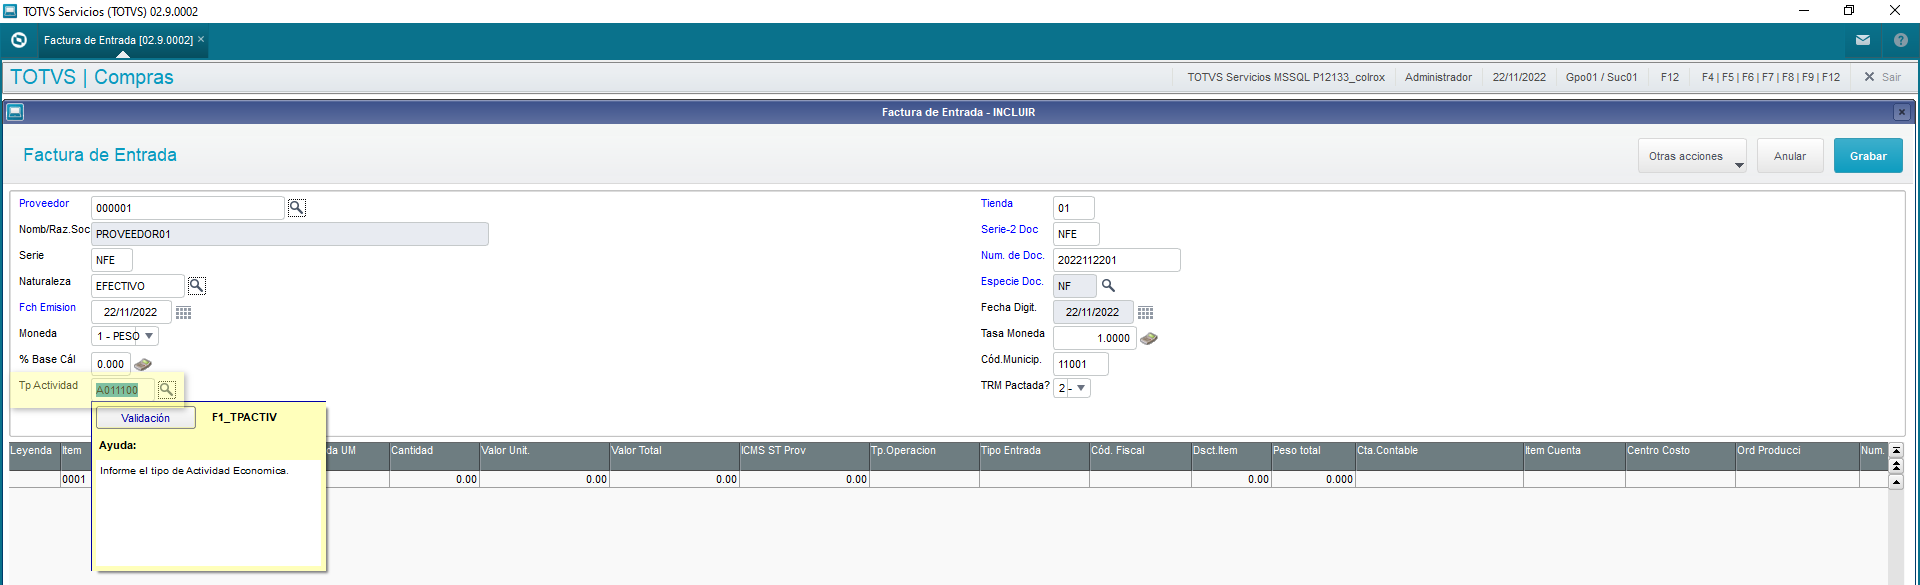Expand the TRM Pactada dropdown
This screenshot has height=585, width=1920.
(x=1081, y=388)
